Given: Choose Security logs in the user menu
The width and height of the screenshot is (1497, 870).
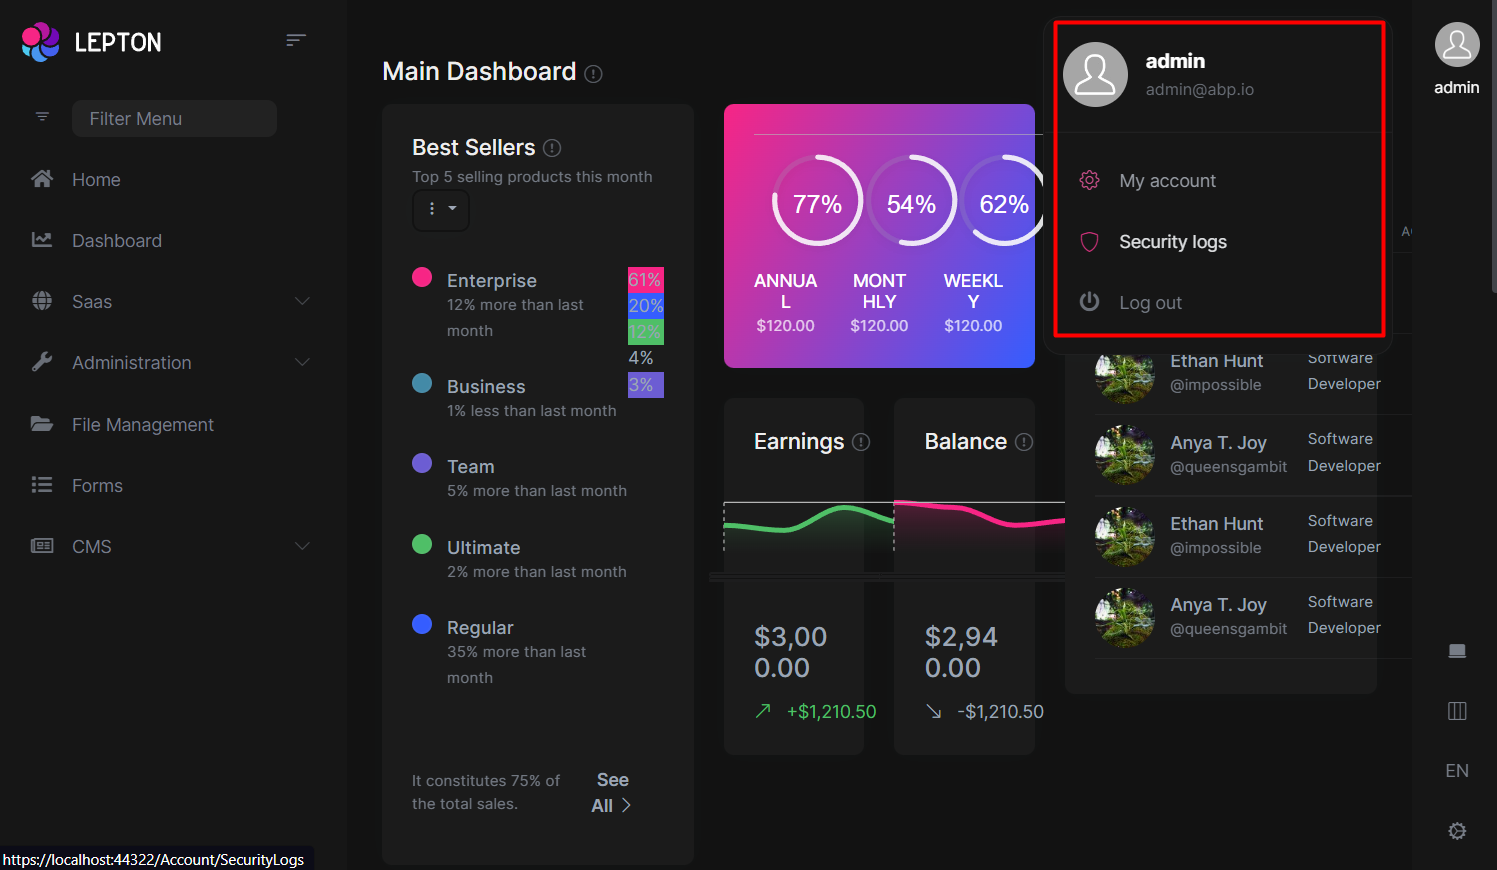Looking at the screenshot, I should pos(1173,241).
